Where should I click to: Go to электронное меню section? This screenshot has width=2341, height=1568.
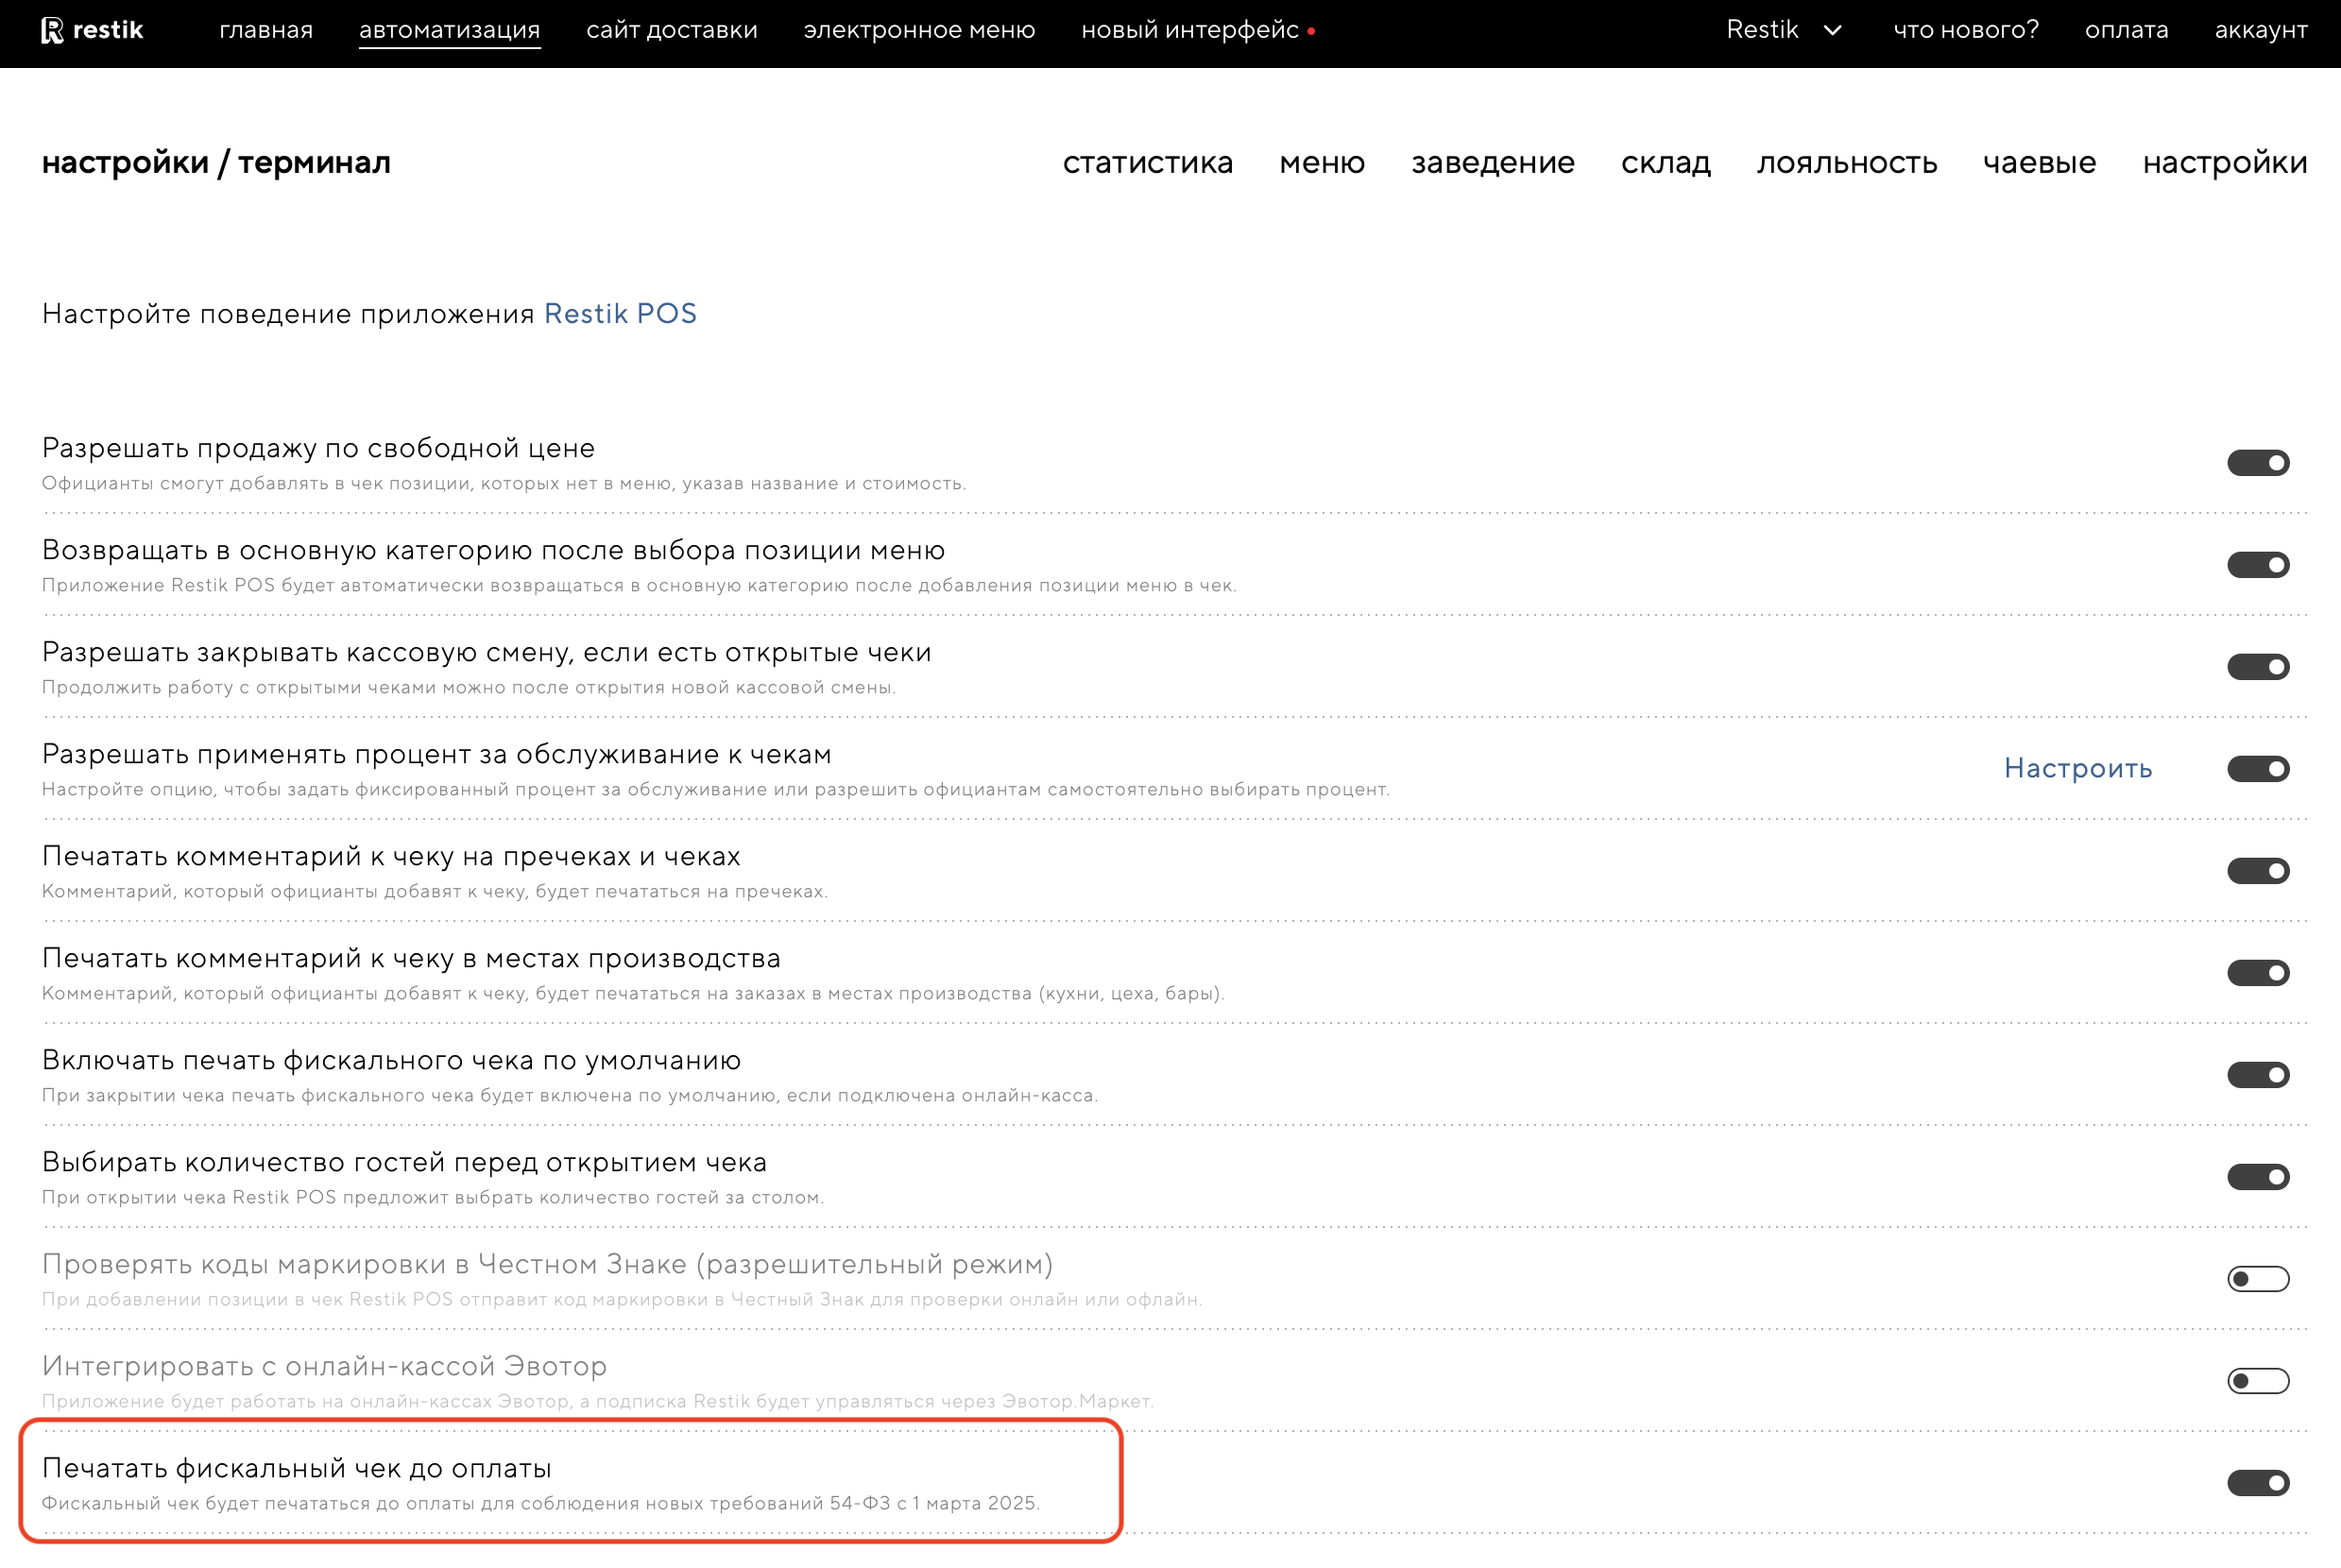pos(919,31)
